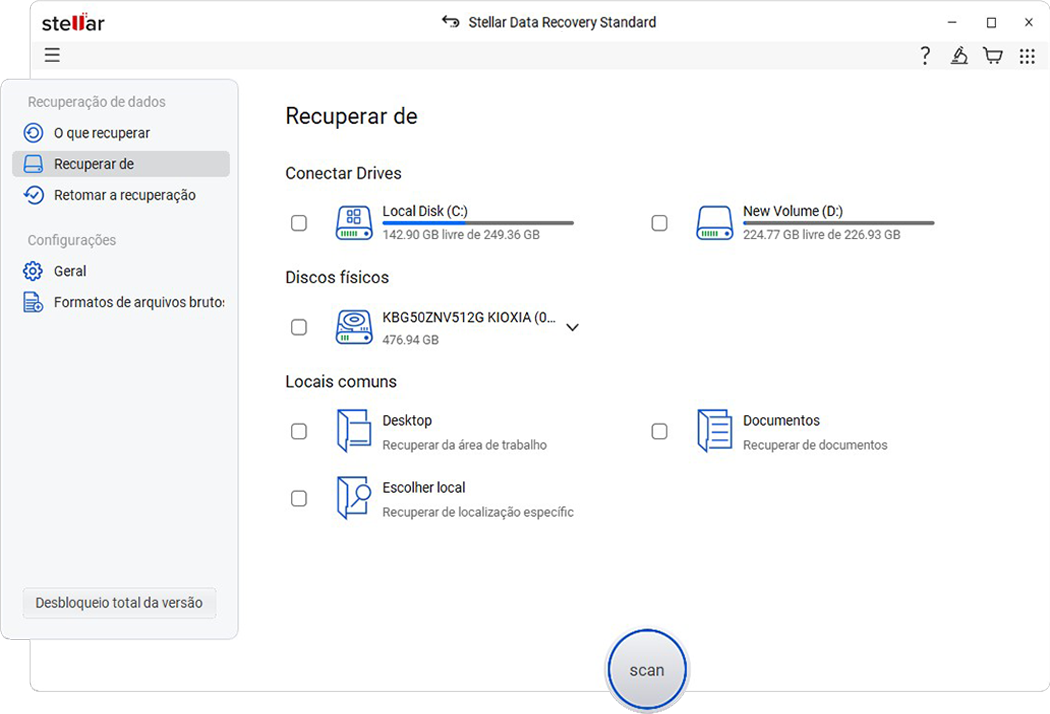Image resolution: width=1050 pixels, height=714 pixels.
Task: Click Recuperar de documentos text
Action: pyautogui.click(x=815, y=445)
